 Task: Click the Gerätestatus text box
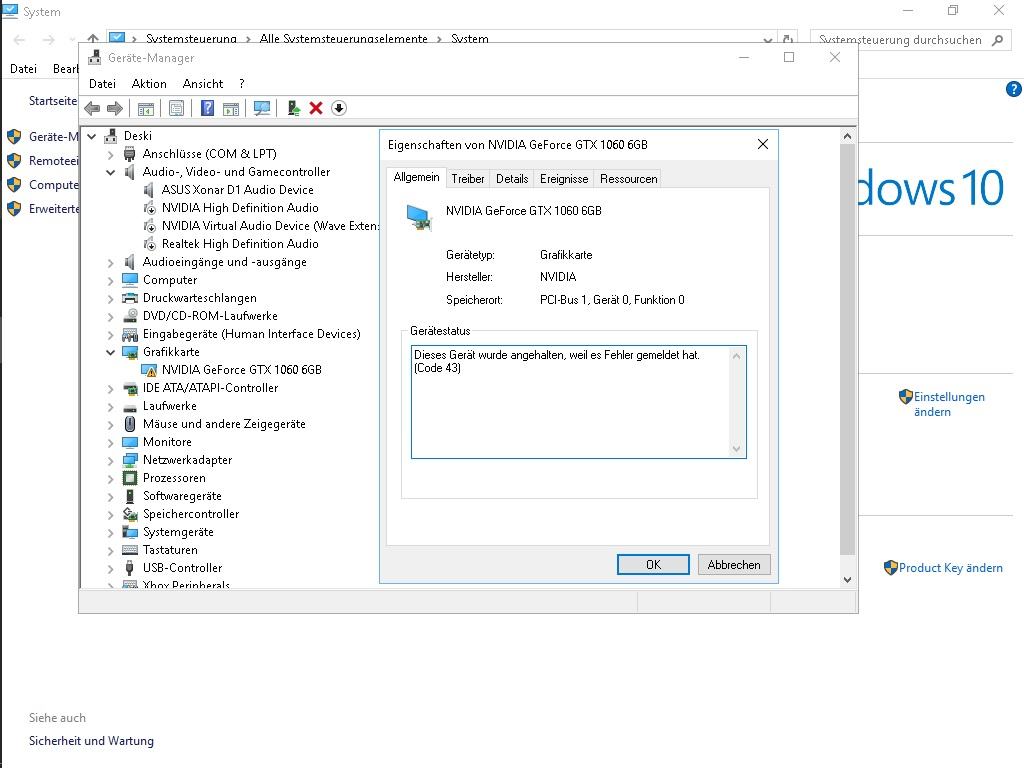click(x=579, y=402)
